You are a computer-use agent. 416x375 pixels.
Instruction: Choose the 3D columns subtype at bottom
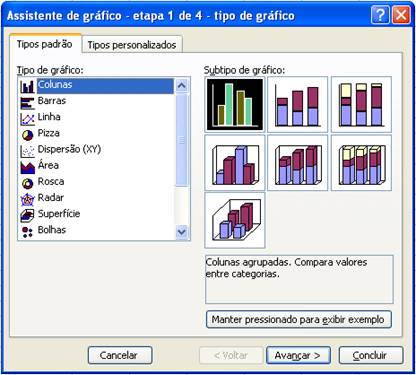tap(235, 220)
